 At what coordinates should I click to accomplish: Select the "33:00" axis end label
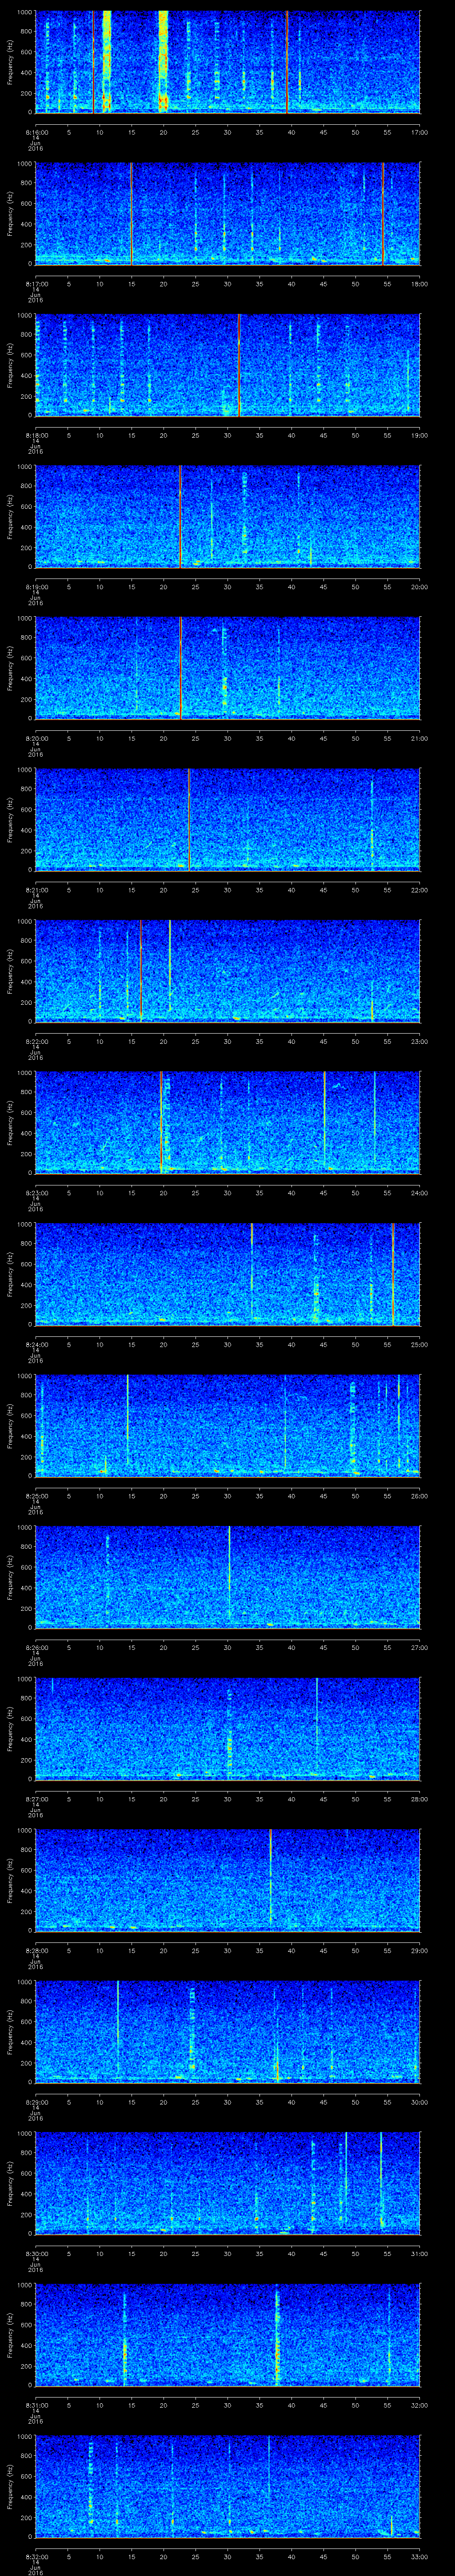(419, 2556)
